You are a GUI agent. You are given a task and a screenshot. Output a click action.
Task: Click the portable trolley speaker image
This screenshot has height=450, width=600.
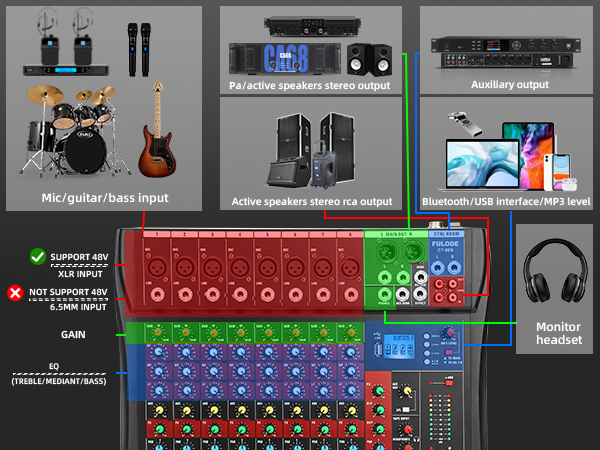pyautogui.click(x=323, y=165)
